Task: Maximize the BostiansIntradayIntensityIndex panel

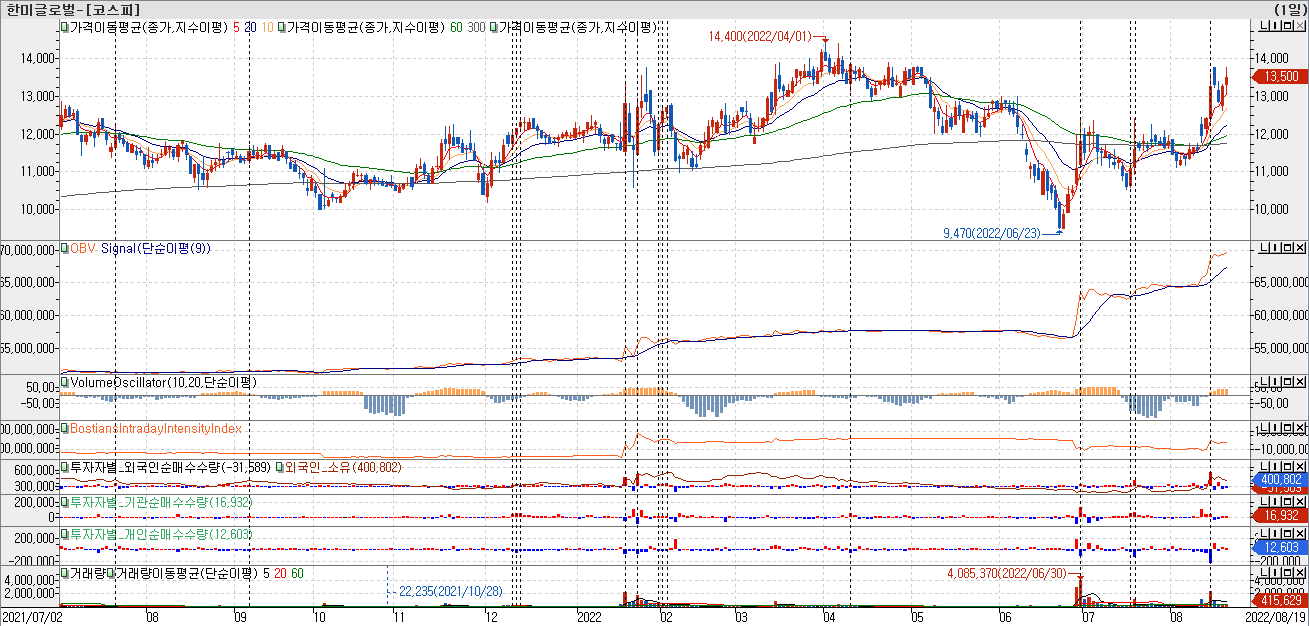Action: tap(1288, 428)
